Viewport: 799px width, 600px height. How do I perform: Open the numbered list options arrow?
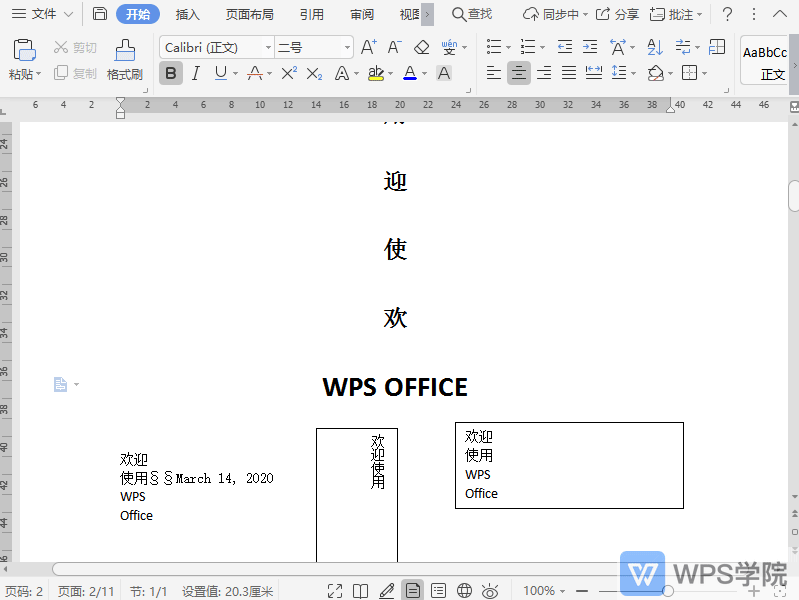coord(542,48)
